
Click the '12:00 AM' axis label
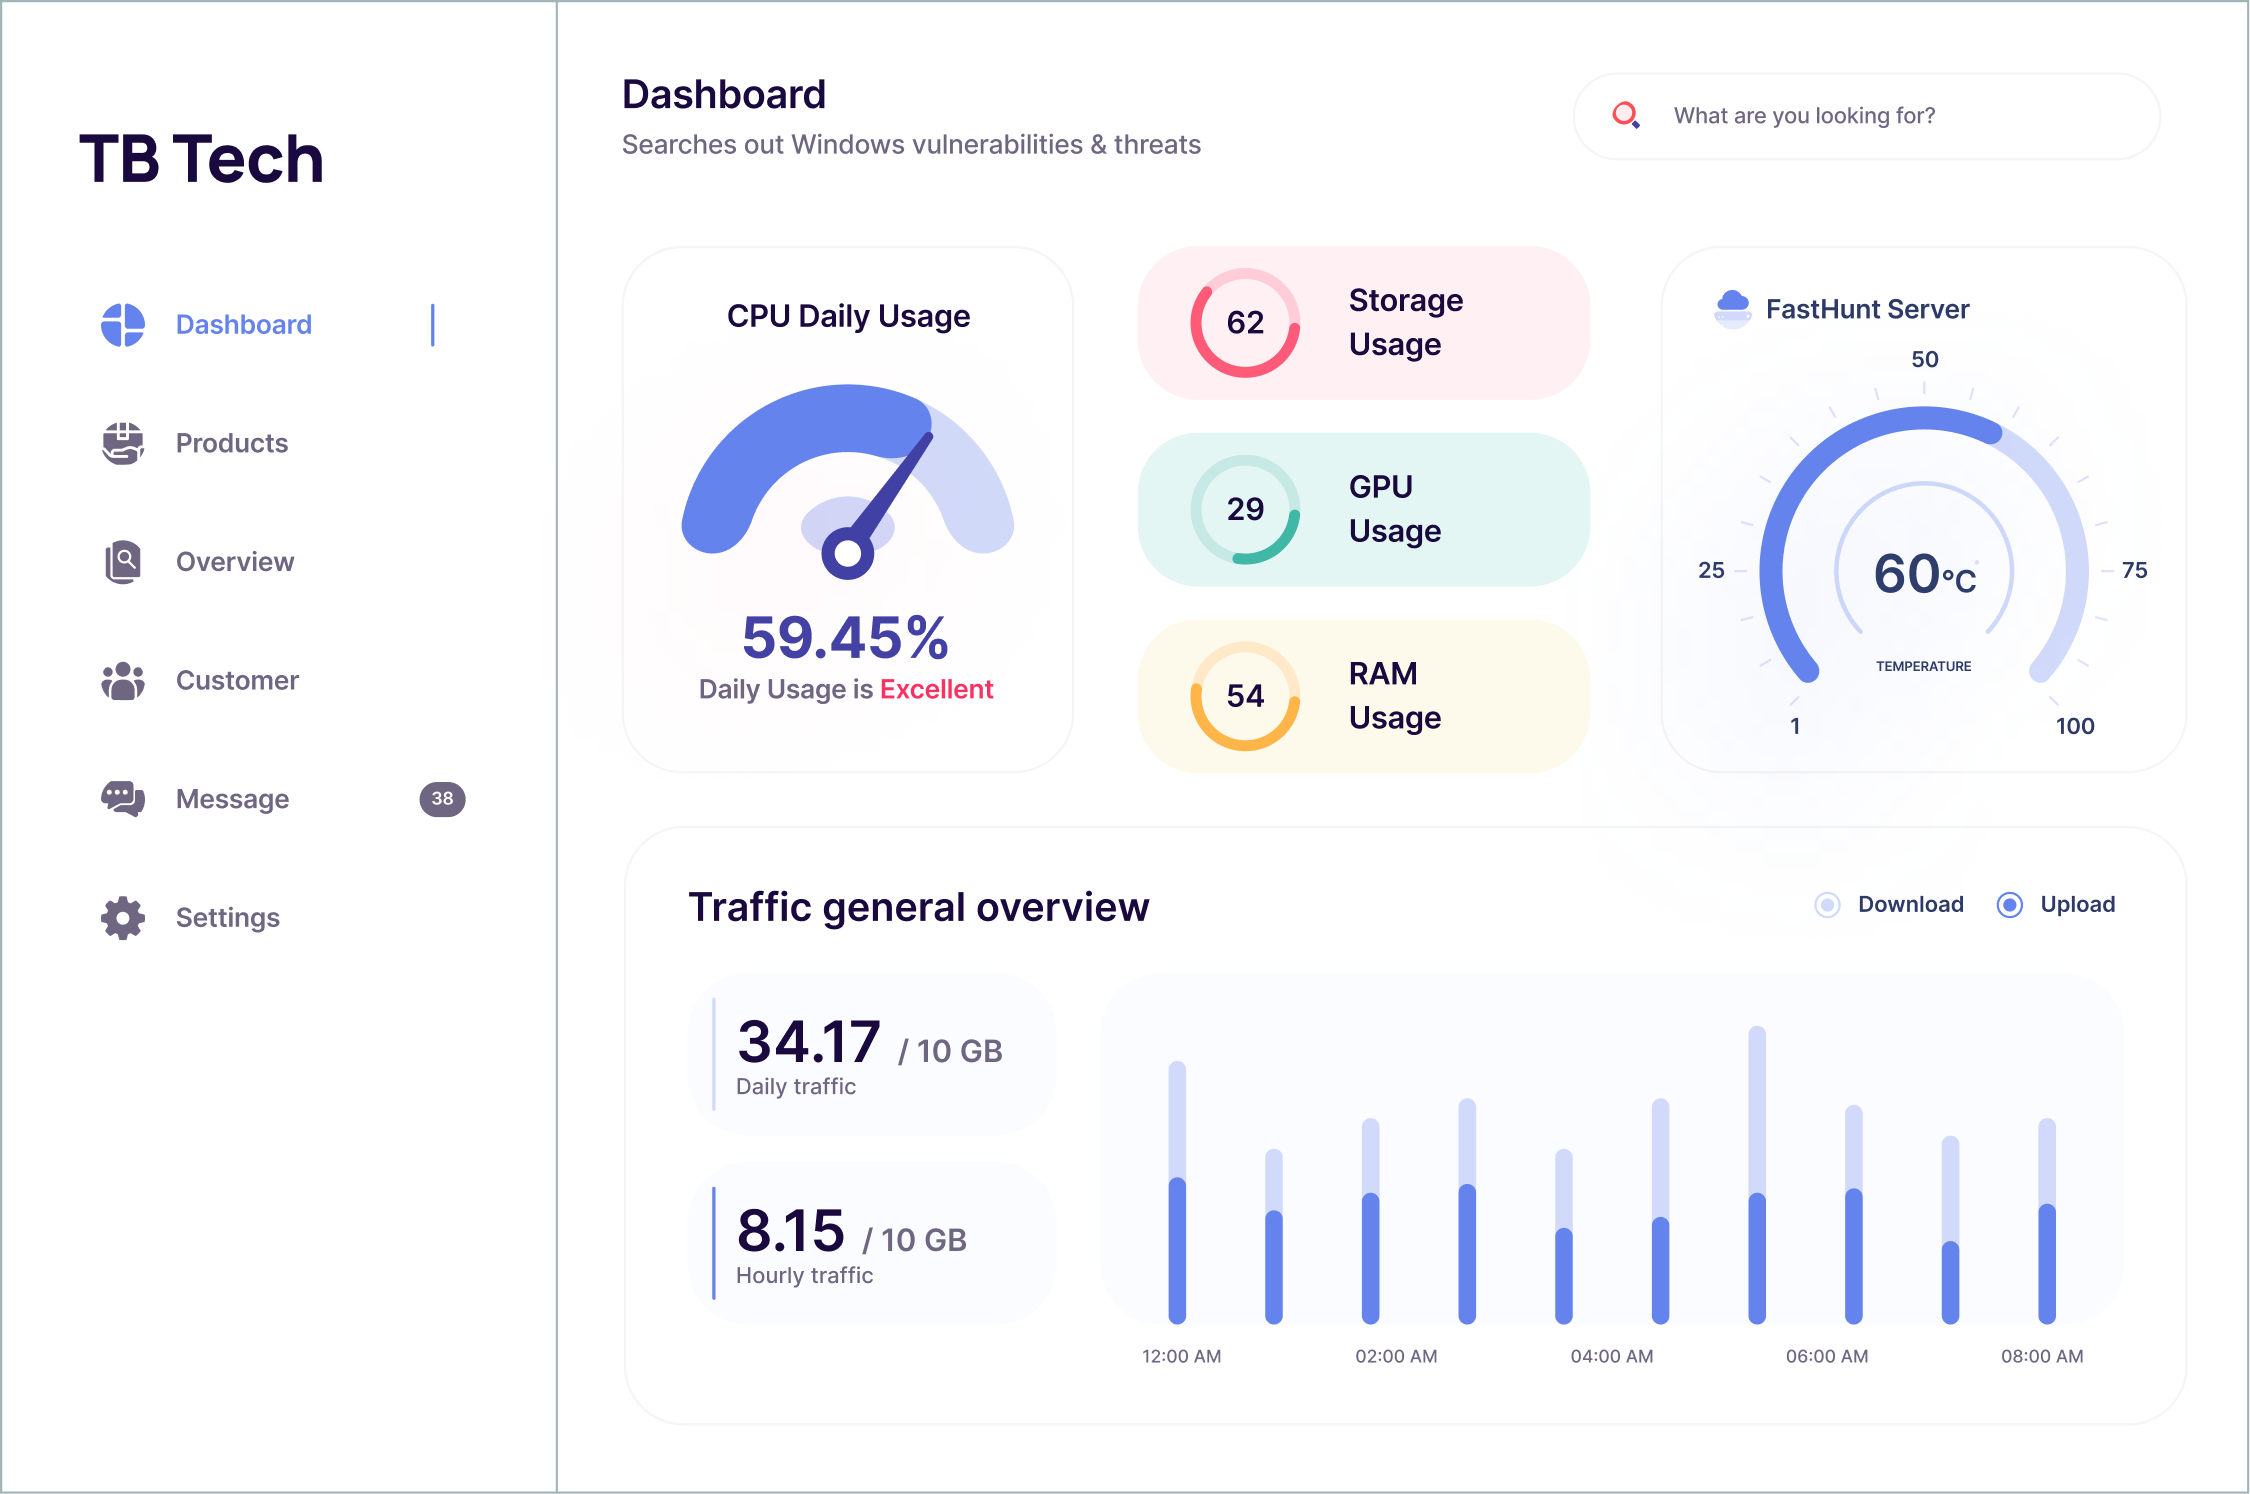point(1181,1356)
